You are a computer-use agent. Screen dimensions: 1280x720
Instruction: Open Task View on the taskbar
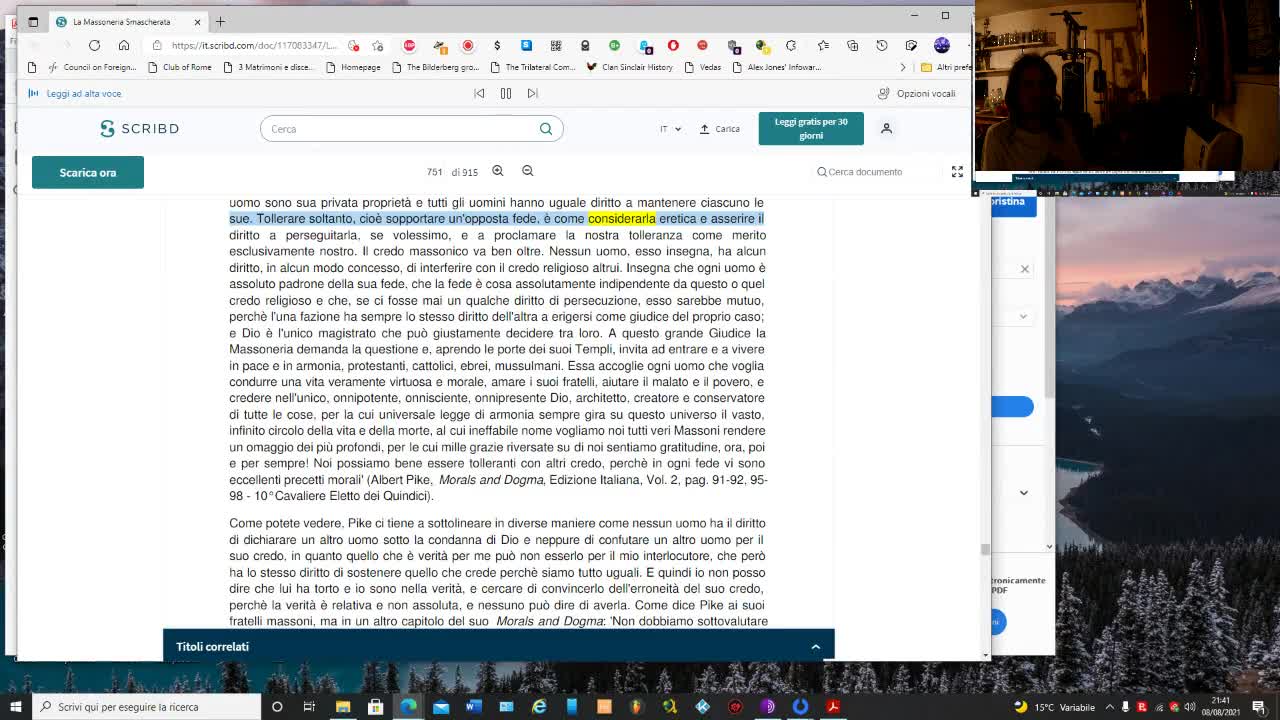(x=309, y=707)
